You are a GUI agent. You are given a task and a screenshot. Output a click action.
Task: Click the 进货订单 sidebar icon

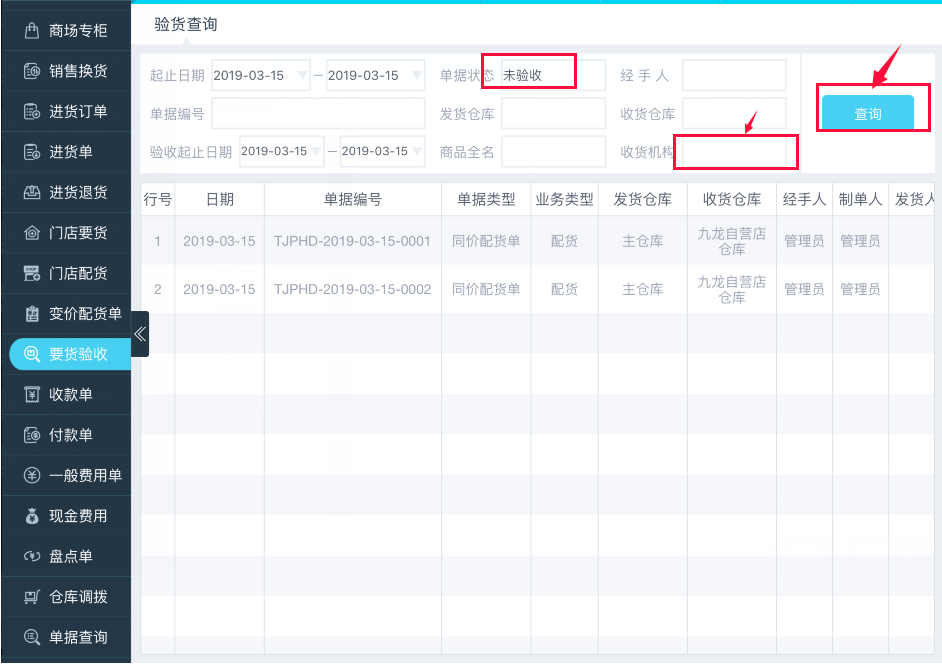[x=32, y=111]
